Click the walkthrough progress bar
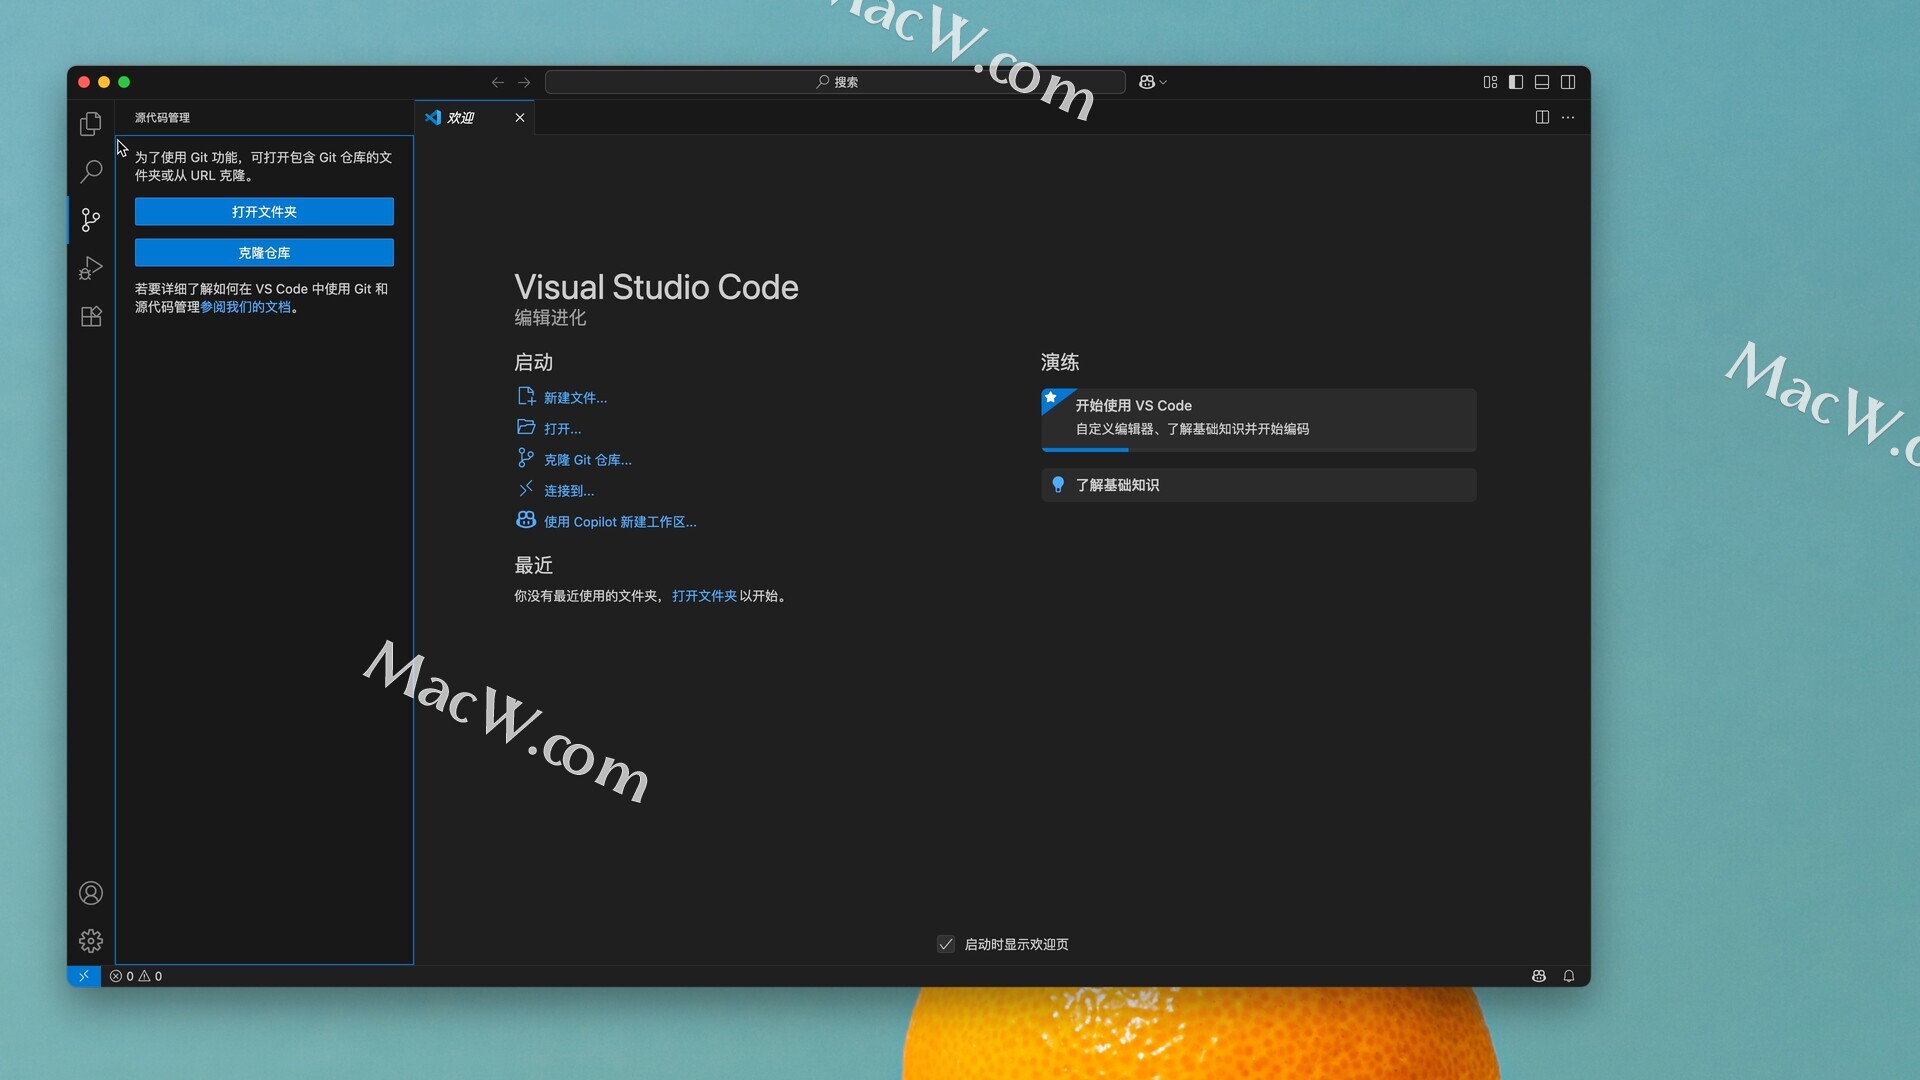 pos(1259,449)
